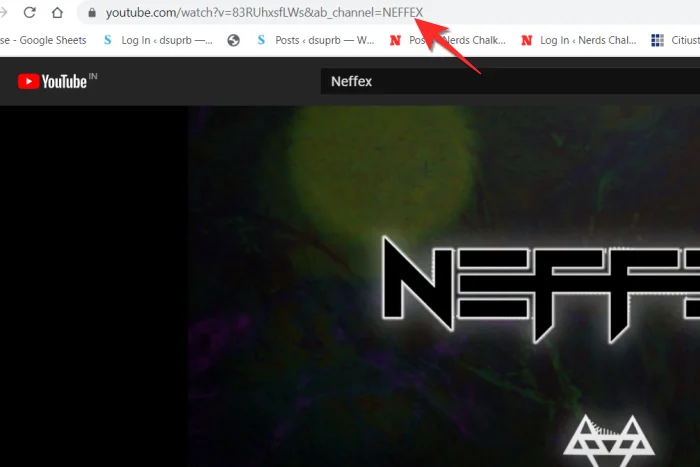
Task: Focus the YouTube search box containing Neffex
Action: click(x=500, y=81)
